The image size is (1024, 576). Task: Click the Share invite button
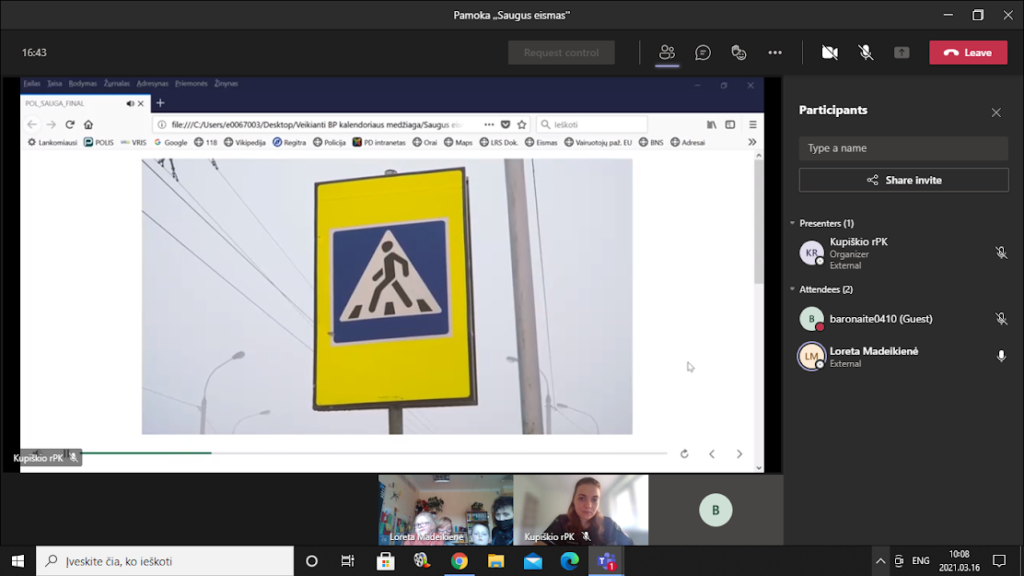click(903, 180)
